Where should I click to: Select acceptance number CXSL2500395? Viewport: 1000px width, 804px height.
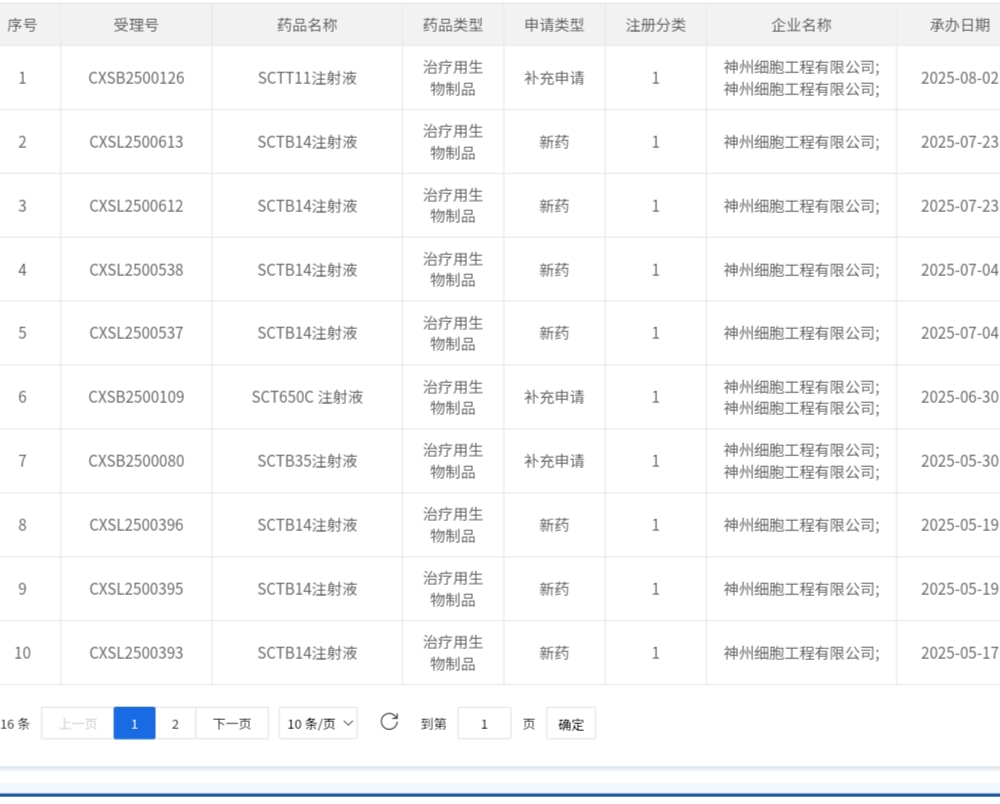[136, 588]
